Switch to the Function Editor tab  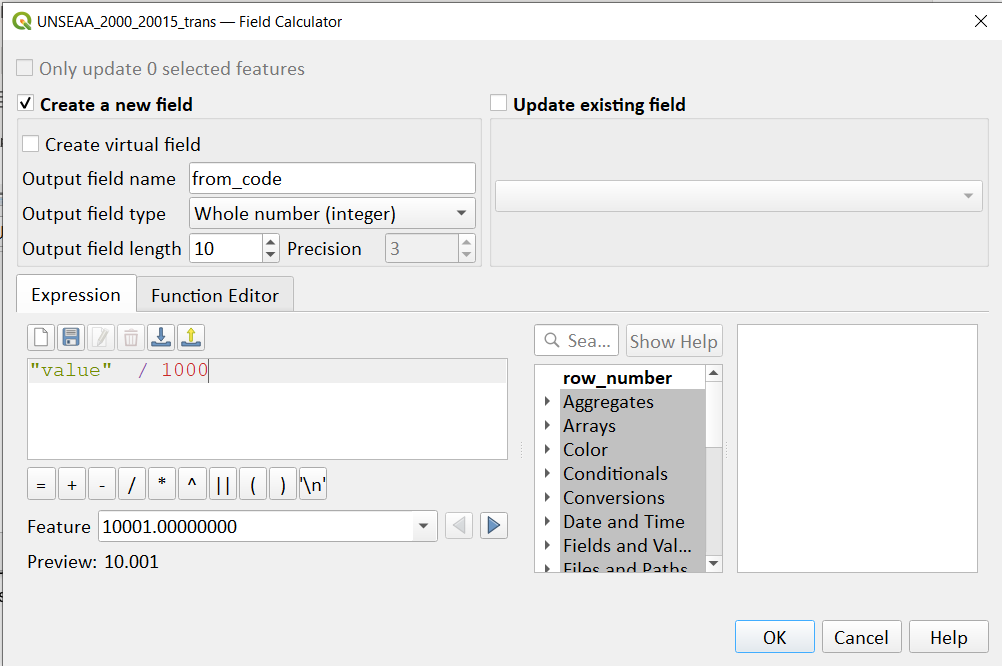[x=215, y=295]
